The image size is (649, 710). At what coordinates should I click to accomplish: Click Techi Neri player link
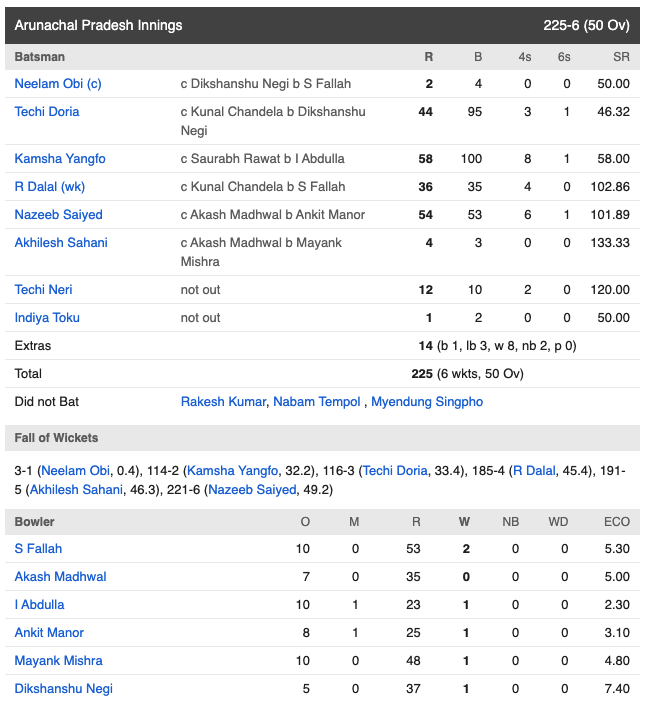coord(43,290)
